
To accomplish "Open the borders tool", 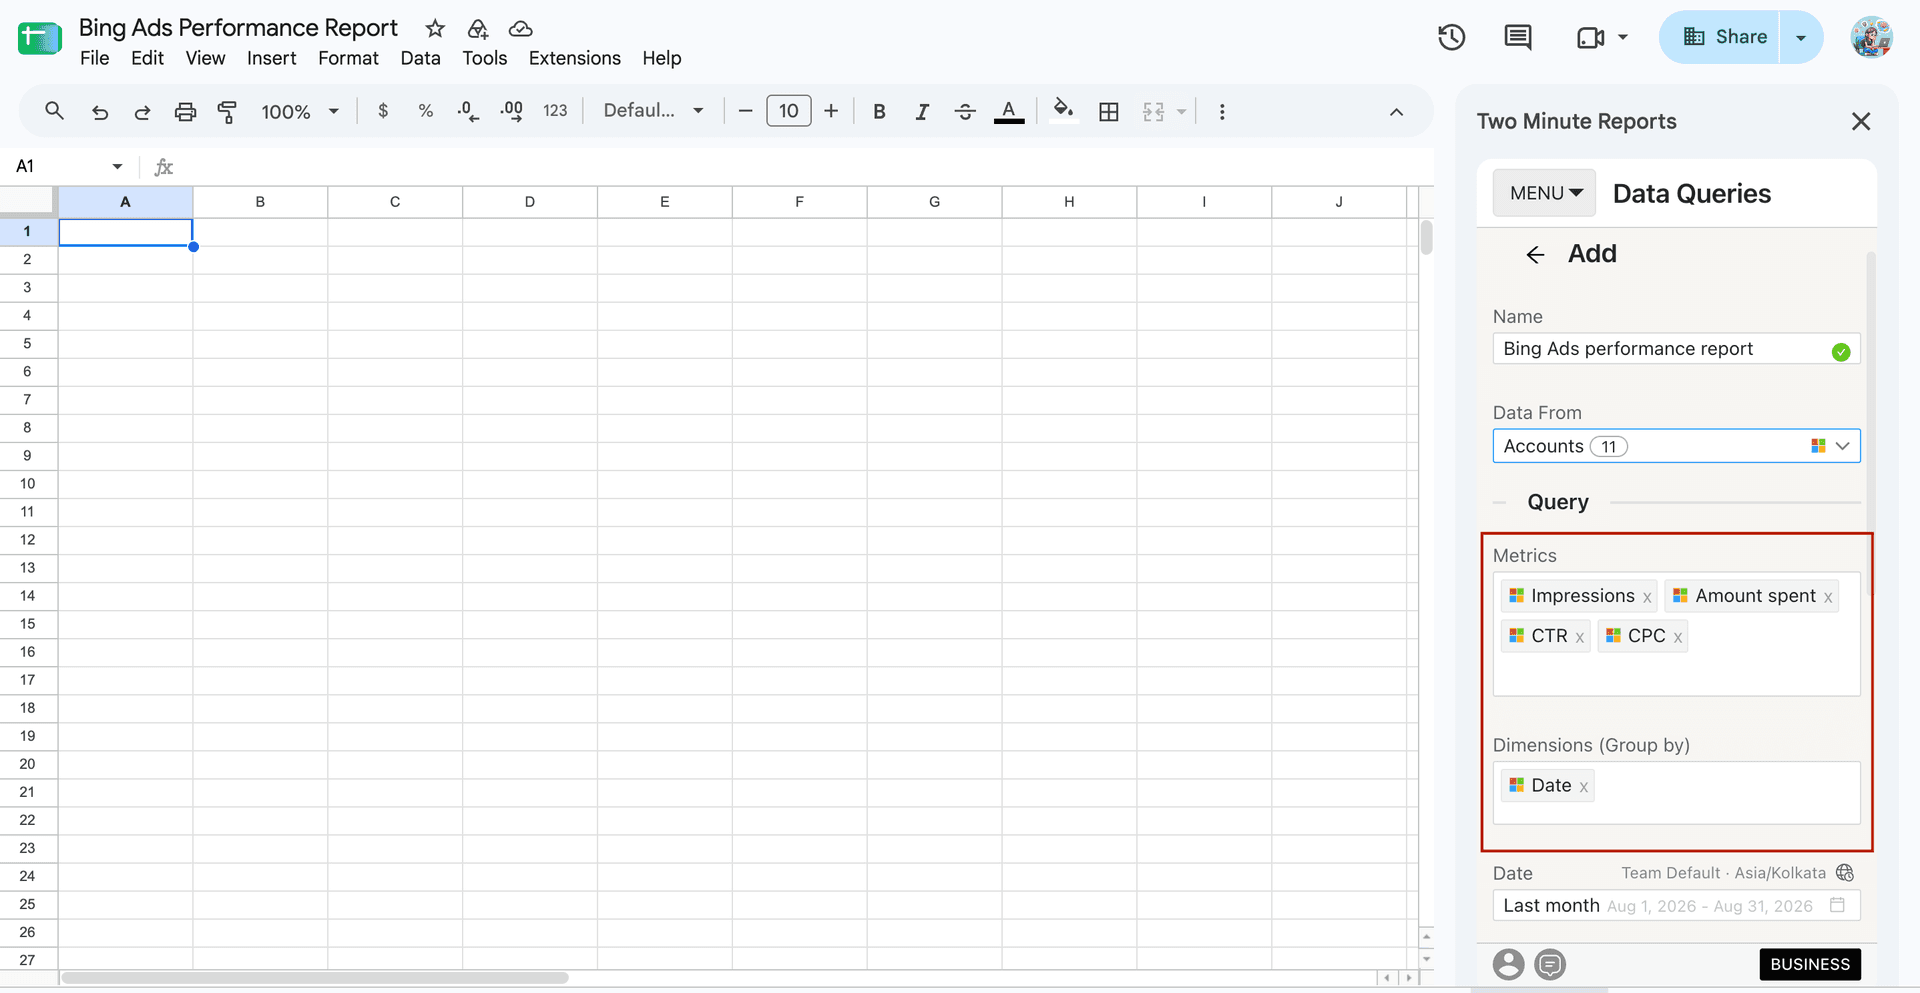I will 1108,112.
